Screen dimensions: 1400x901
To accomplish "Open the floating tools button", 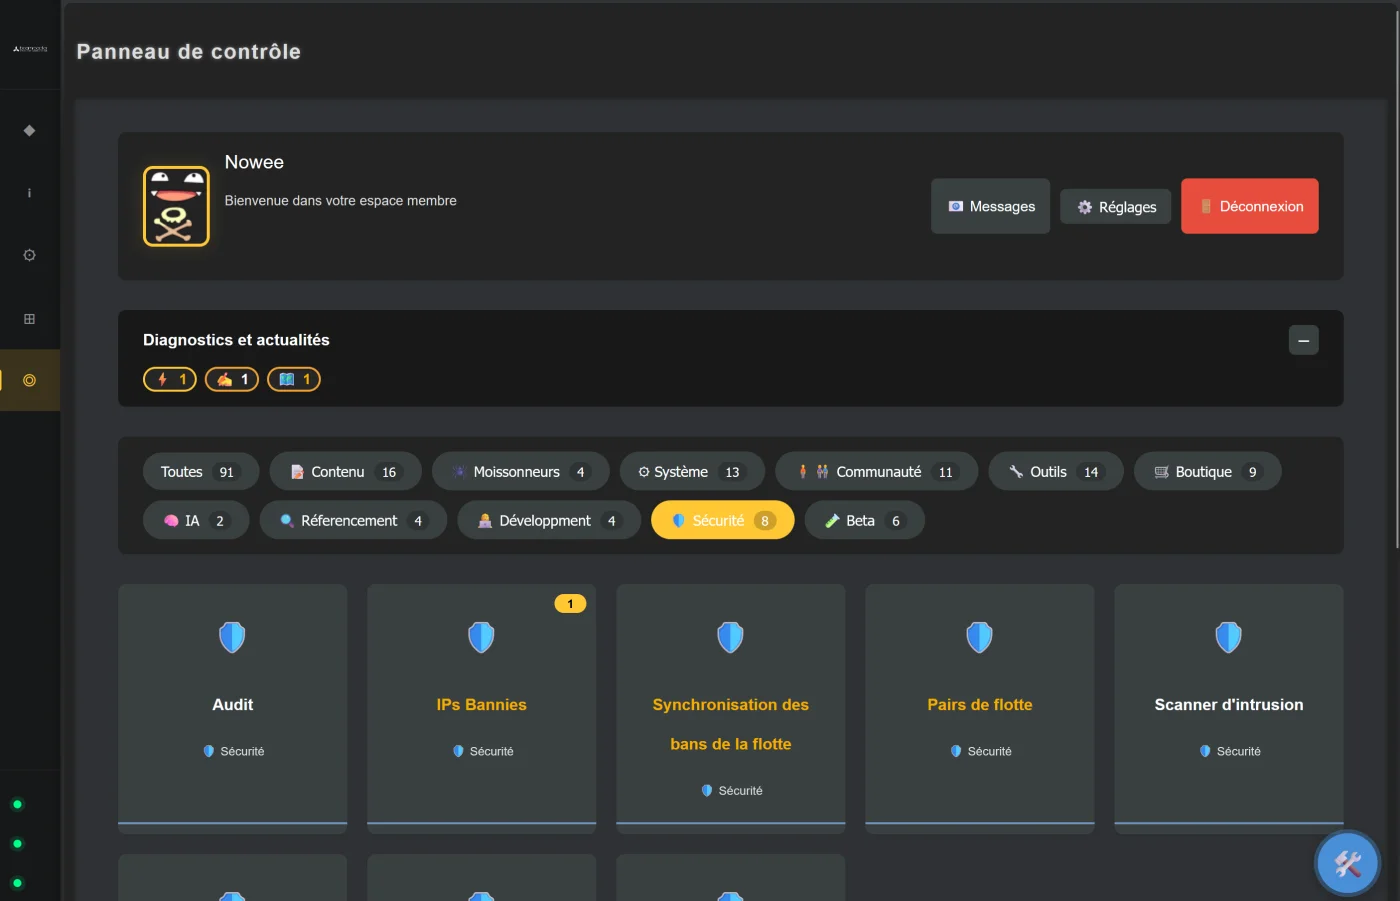I will point(1347,863).
